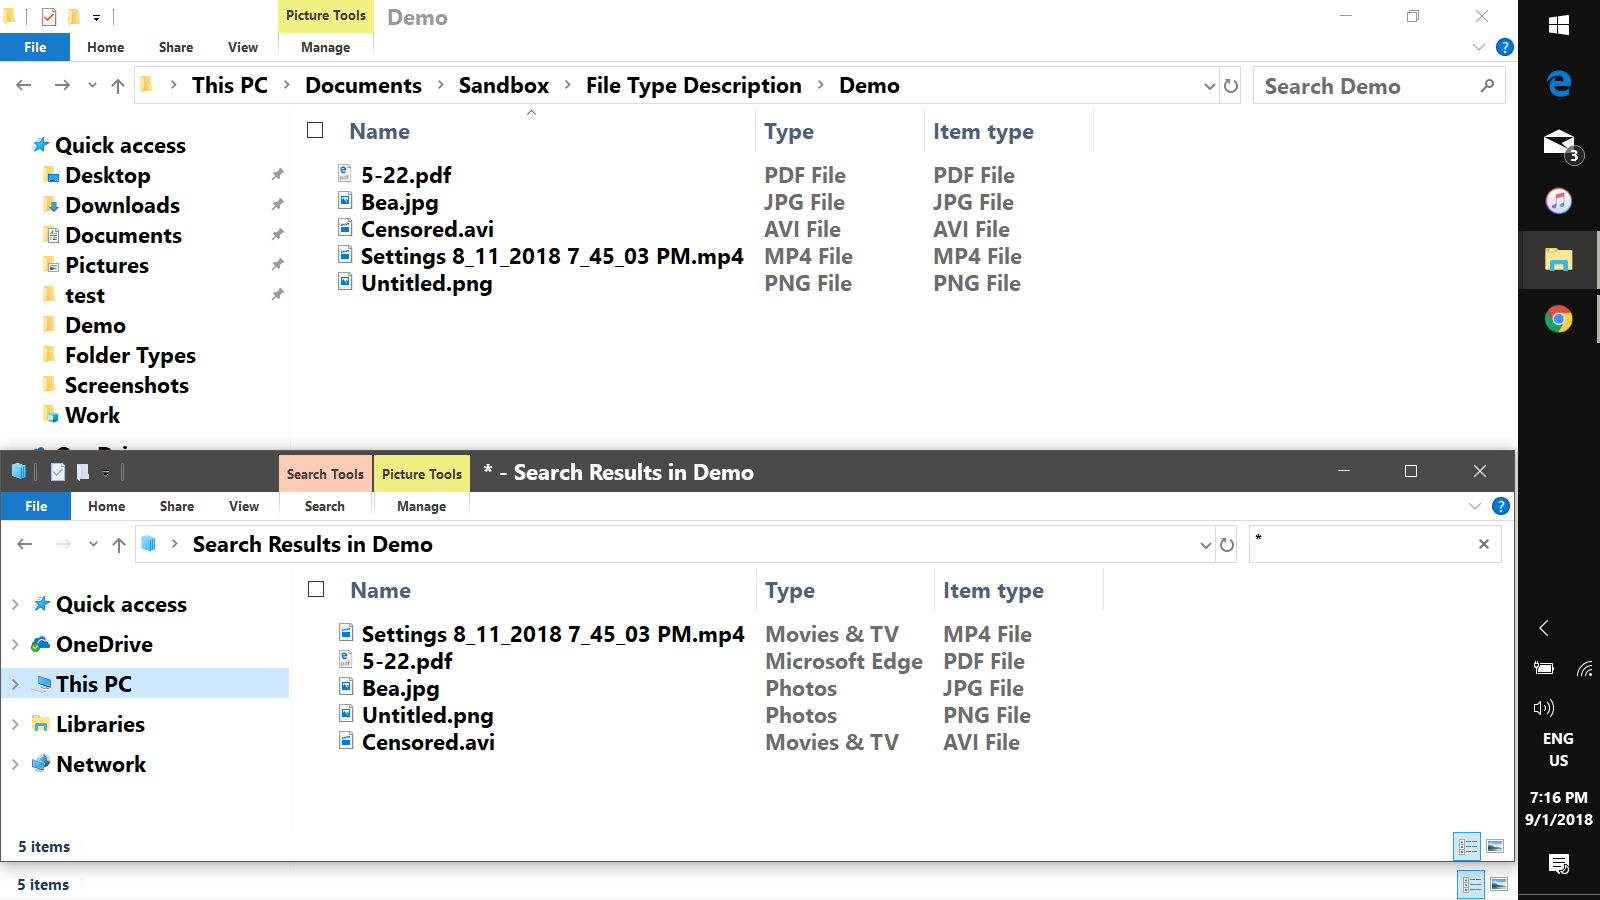Tick the select-all checkbox in Demo window
The image size is (1600, 900).
click(x=315, y=131)
